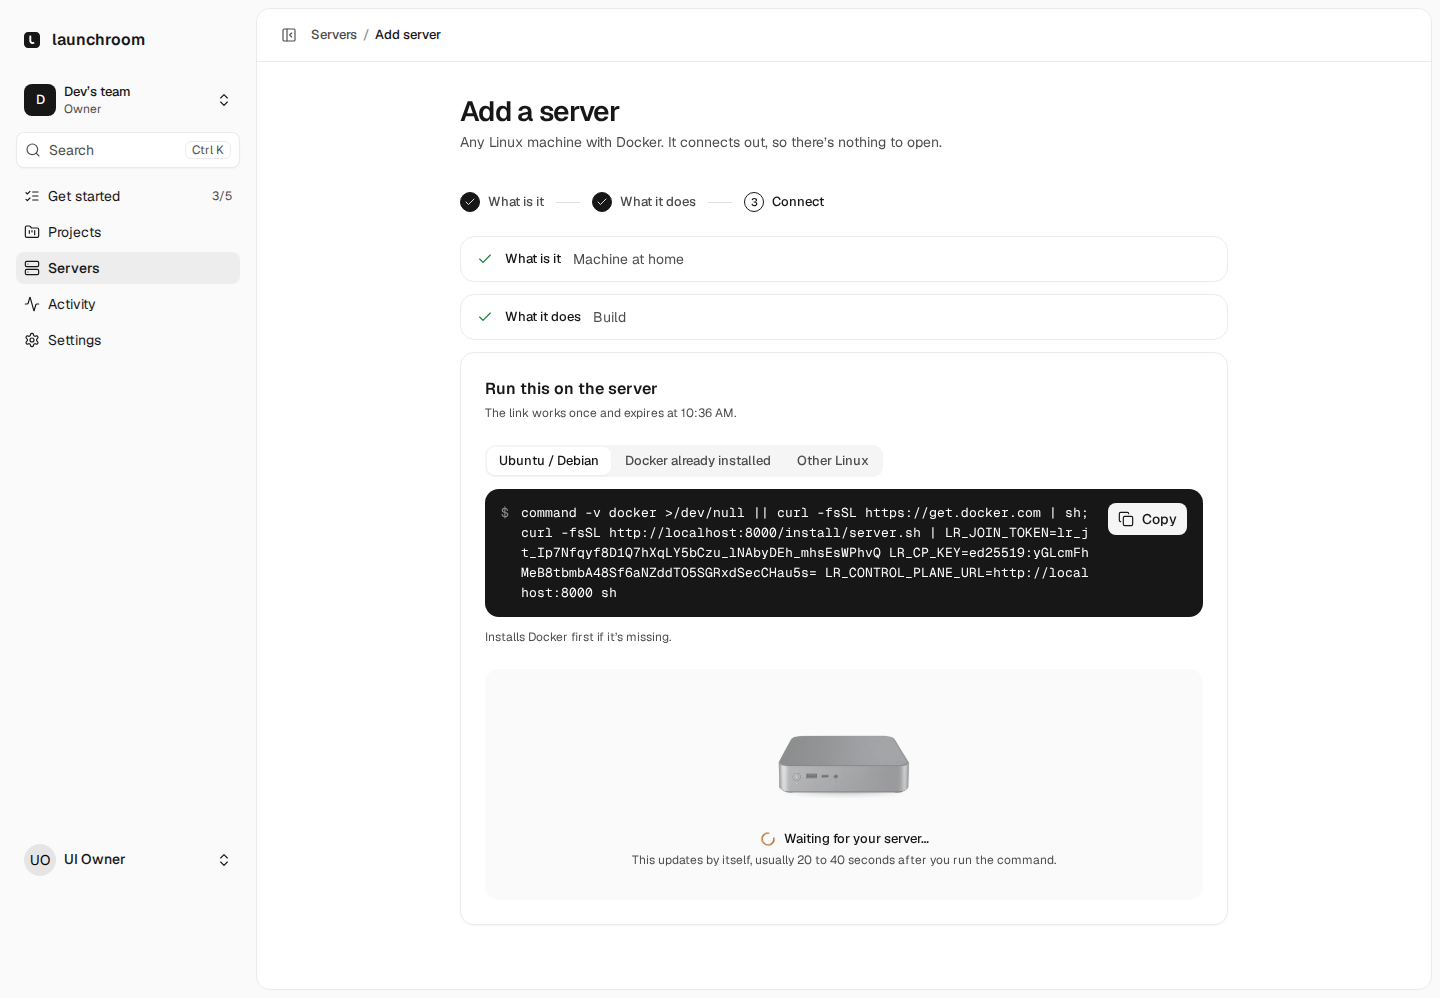Image resolution: width=1440 pixels, height=998 pixels.
Task: Click the updates by itself note
Action: click(x=844, y=860)
